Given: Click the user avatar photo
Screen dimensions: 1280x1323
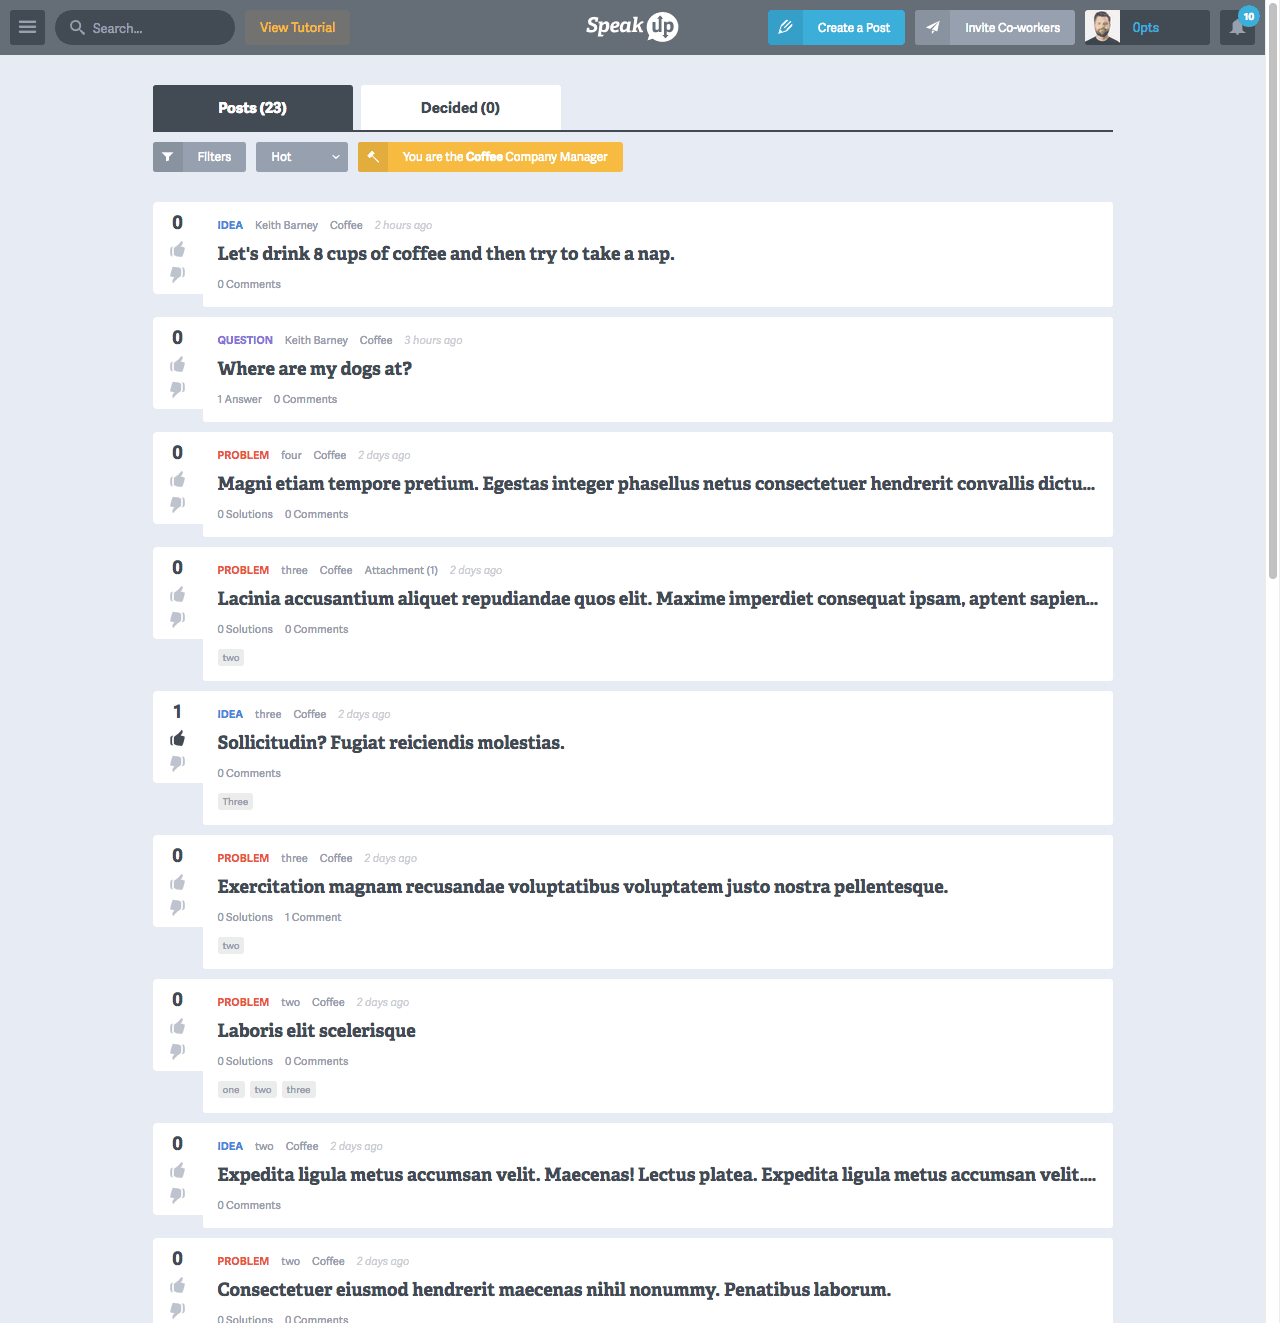Looking at the screenshot, I should click(x=1102, y=28).
